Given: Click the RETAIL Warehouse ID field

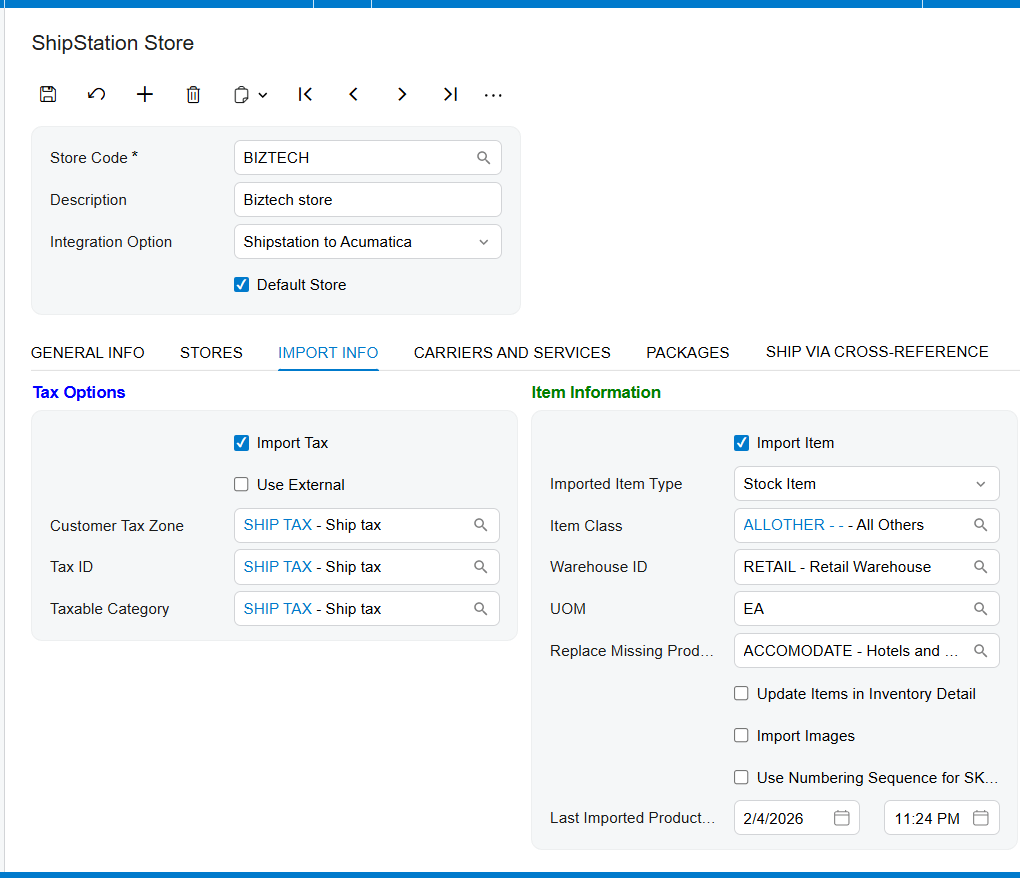Looking at the screenshot, I should click(x=866, y=566).
